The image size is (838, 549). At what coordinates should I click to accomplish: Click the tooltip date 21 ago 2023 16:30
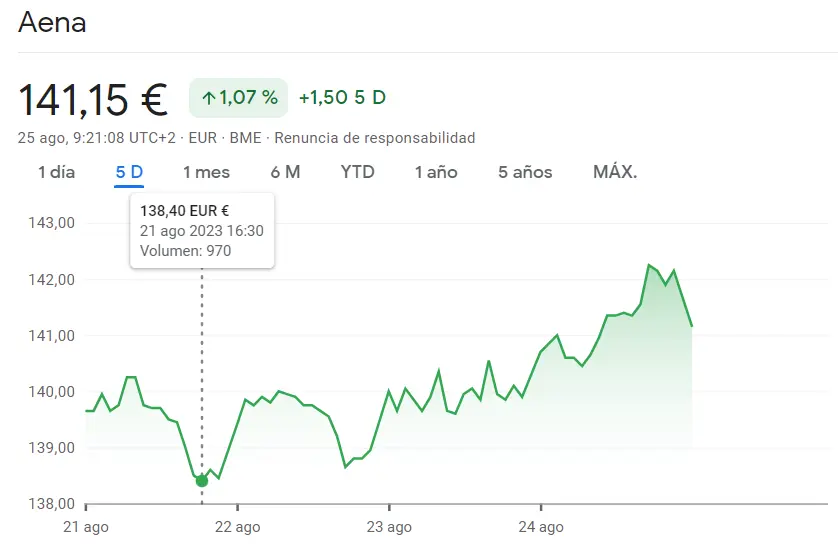202,231
